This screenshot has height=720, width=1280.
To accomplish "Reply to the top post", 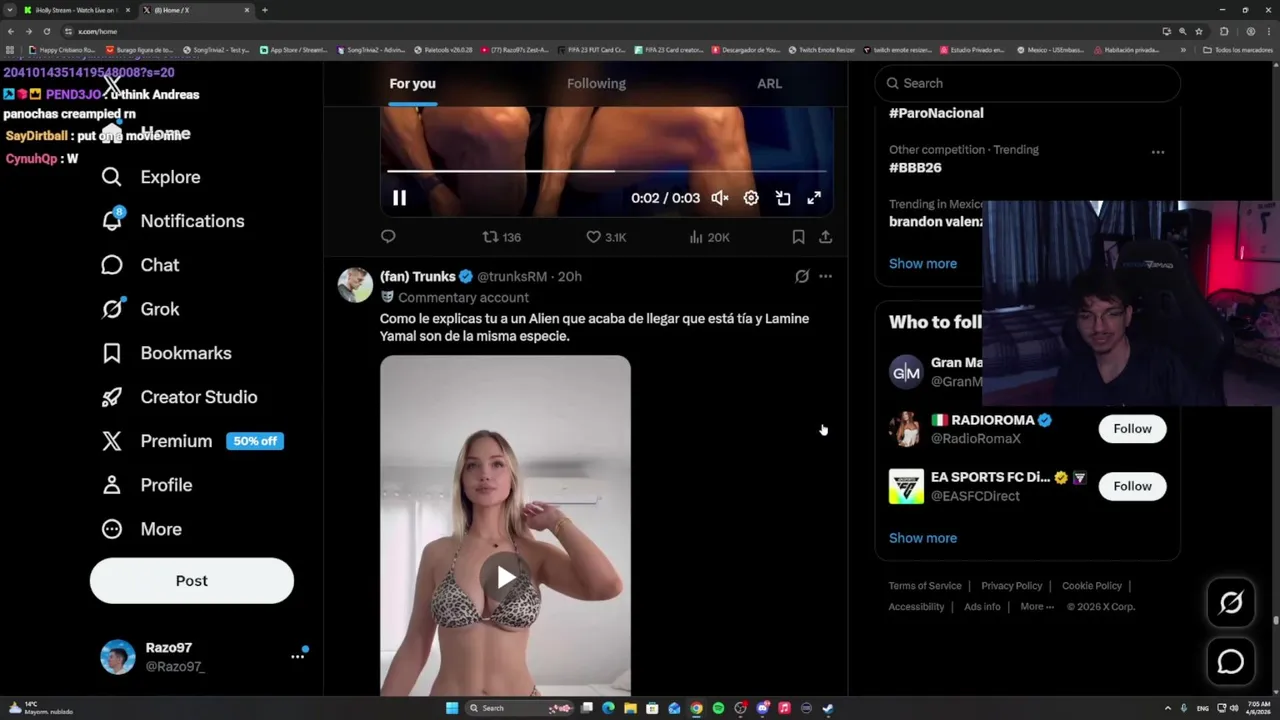I will [x=388, y=237].
